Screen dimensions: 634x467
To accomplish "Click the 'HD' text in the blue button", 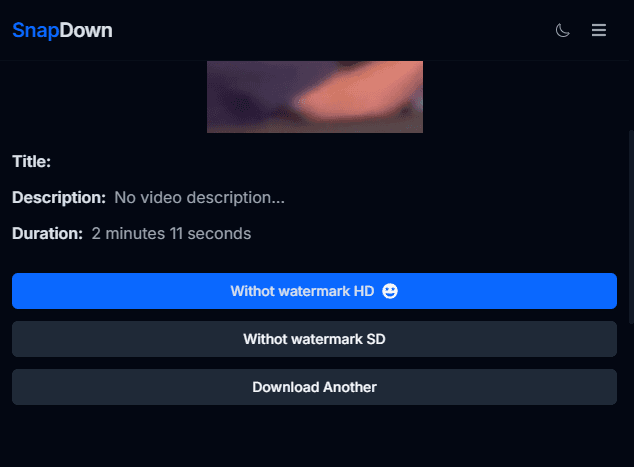I will 364,291.
